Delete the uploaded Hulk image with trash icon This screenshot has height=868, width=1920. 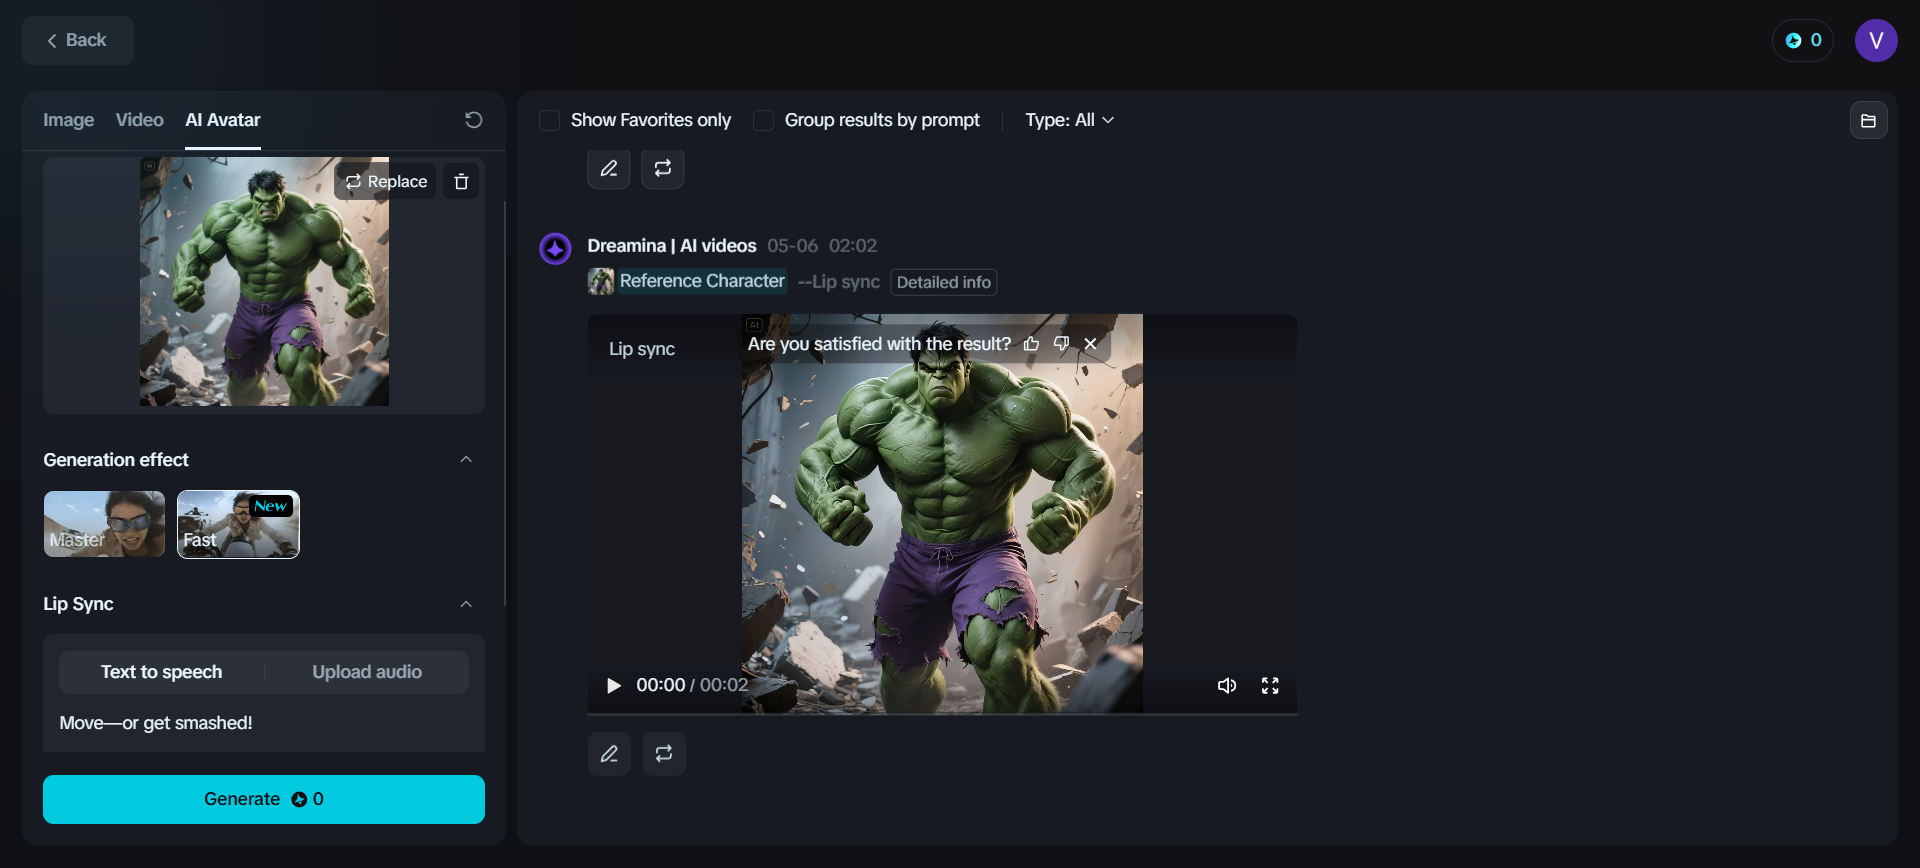tap(461, 181)
